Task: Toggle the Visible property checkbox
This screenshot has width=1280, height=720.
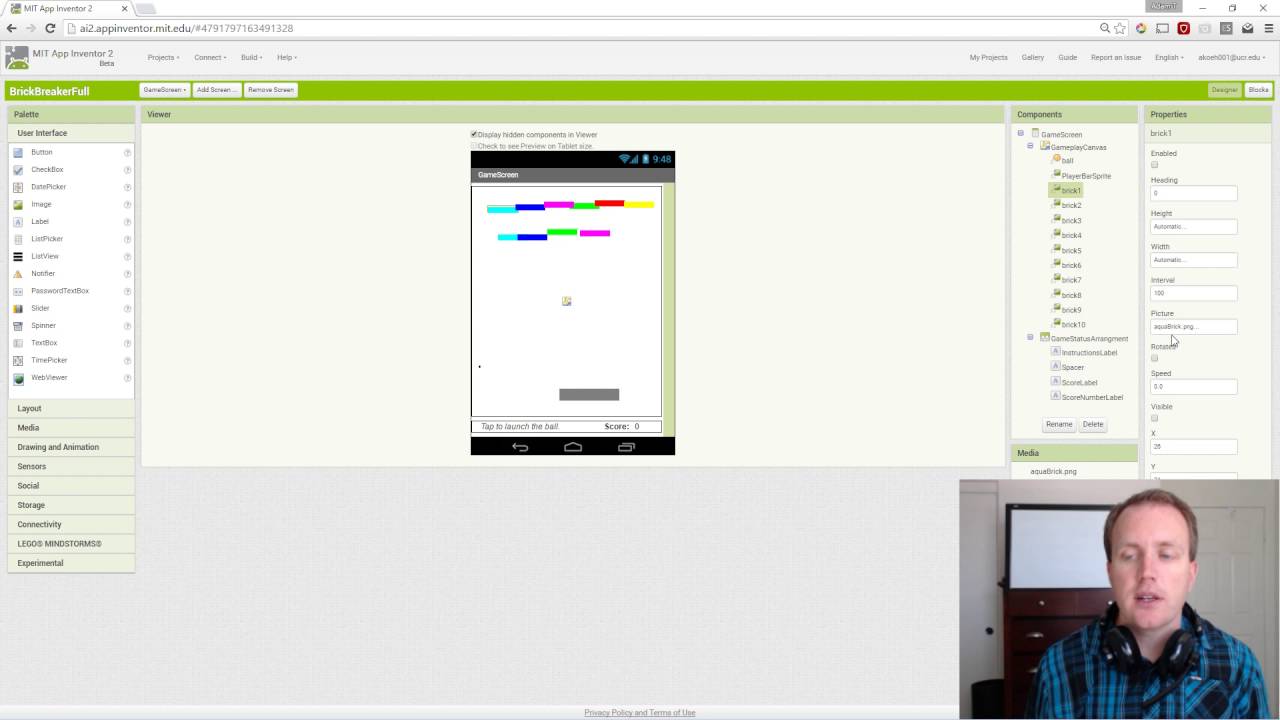Action: [1154, 418]
